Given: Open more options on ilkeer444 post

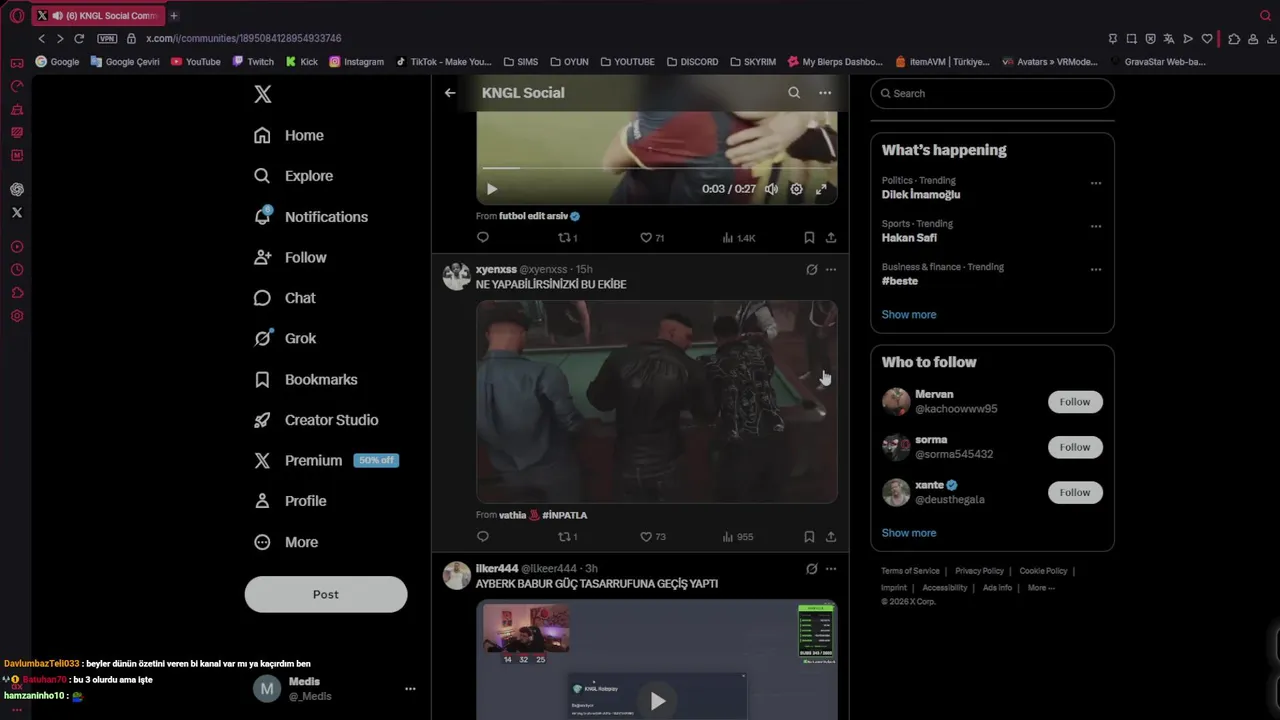Looking at the screenshot, I should click(831, 569).
